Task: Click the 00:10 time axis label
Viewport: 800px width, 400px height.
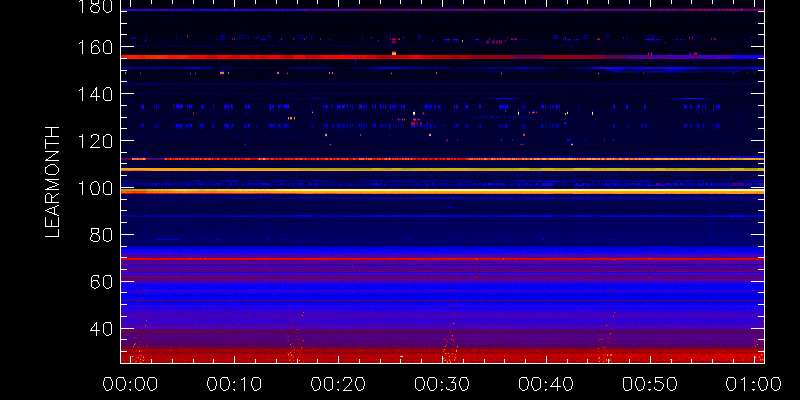Action: 235,384
